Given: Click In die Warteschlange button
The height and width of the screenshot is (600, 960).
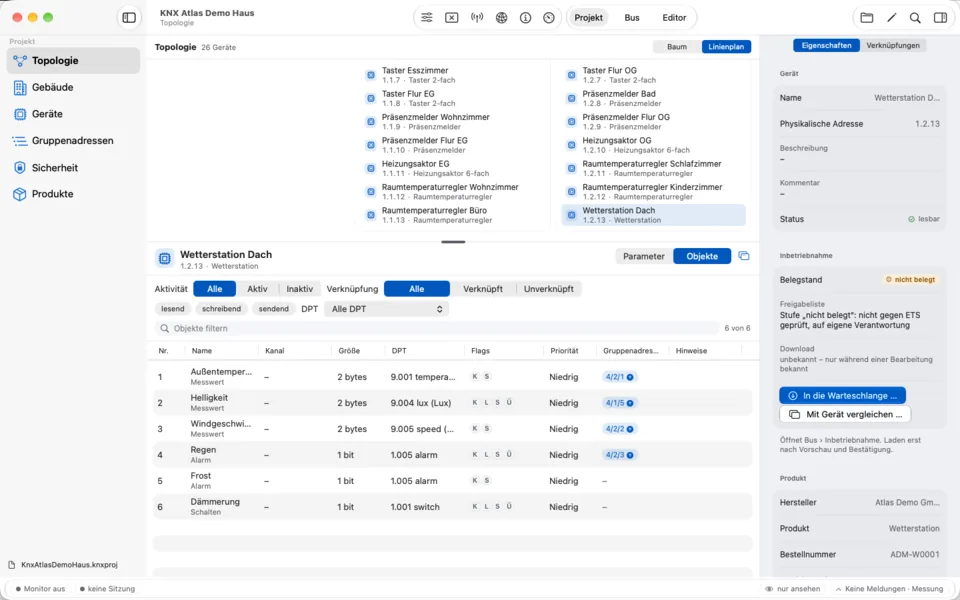Looking at the screenshot, I should click(842, 396).
